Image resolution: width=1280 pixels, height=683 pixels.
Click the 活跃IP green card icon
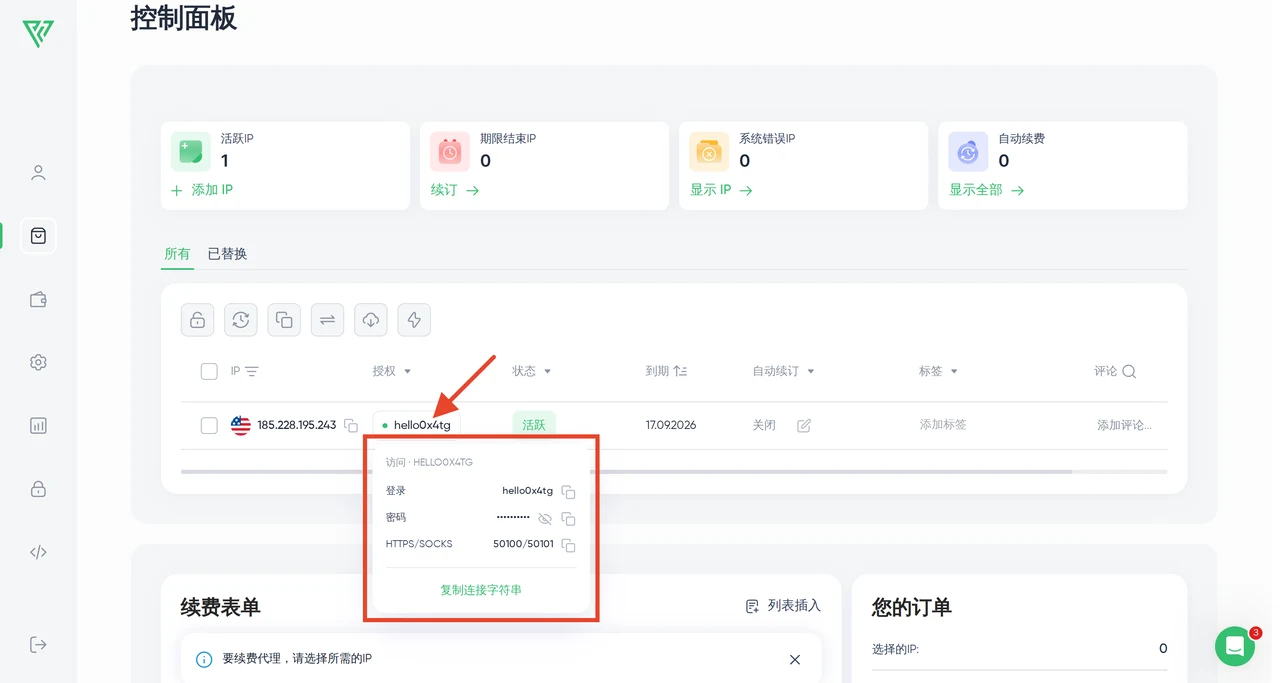(x=191, y=152)
